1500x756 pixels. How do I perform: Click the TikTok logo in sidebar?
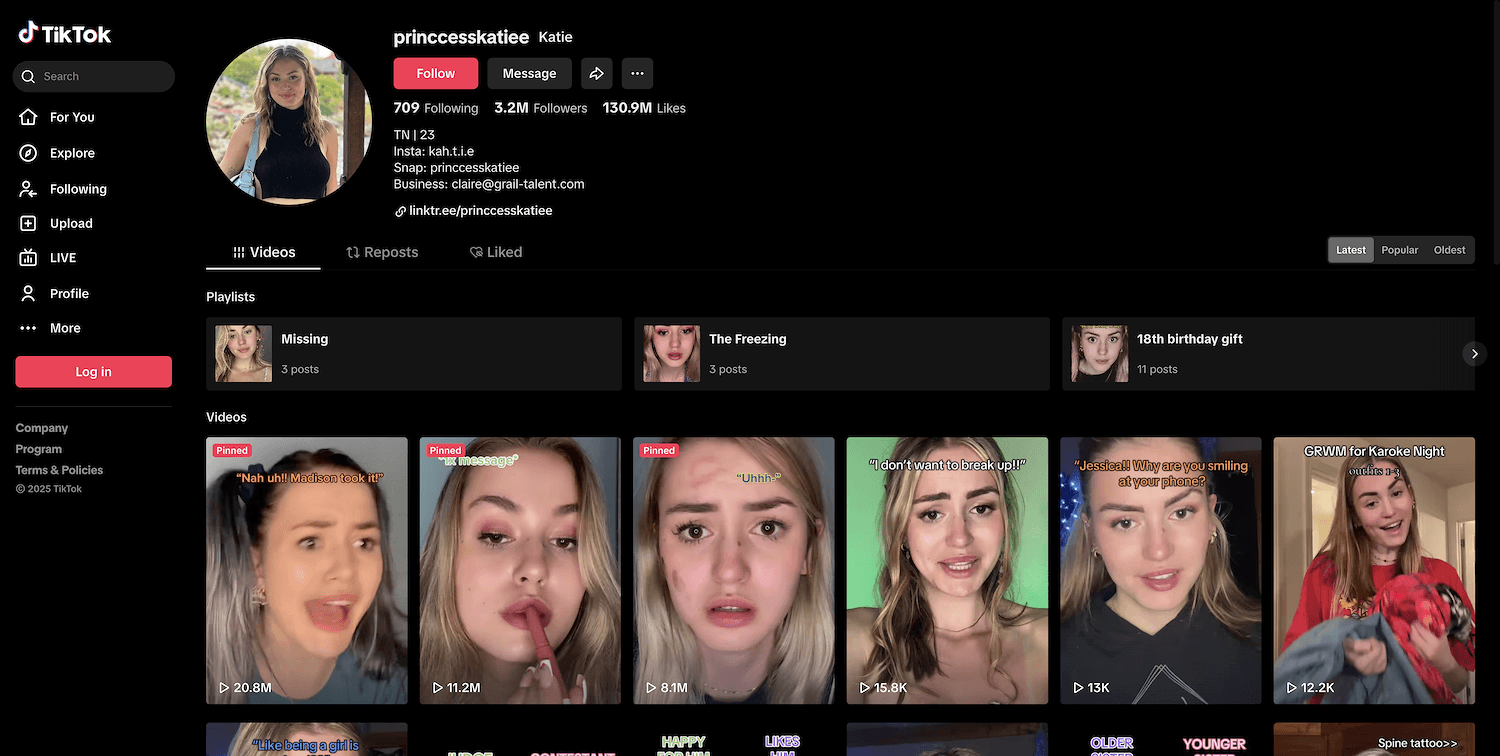point(65,34)
